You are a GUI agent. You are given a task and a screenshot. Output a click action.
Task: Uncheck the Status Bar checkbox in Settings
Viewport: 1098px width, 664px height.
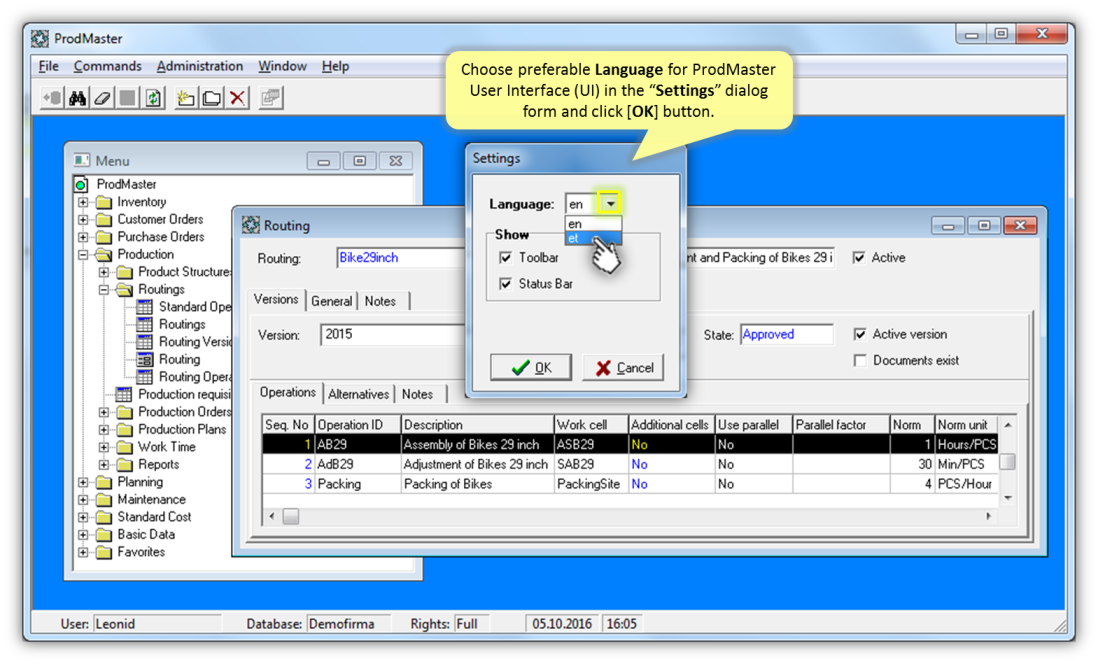pyautogui.click(x=506, y=284)
